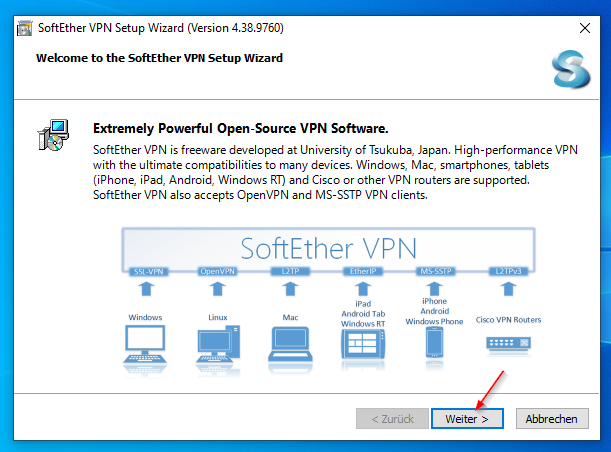Click the Cisco VPN router device icon
This screenshot has width=611, height=452.
click(x=509, y=344)
